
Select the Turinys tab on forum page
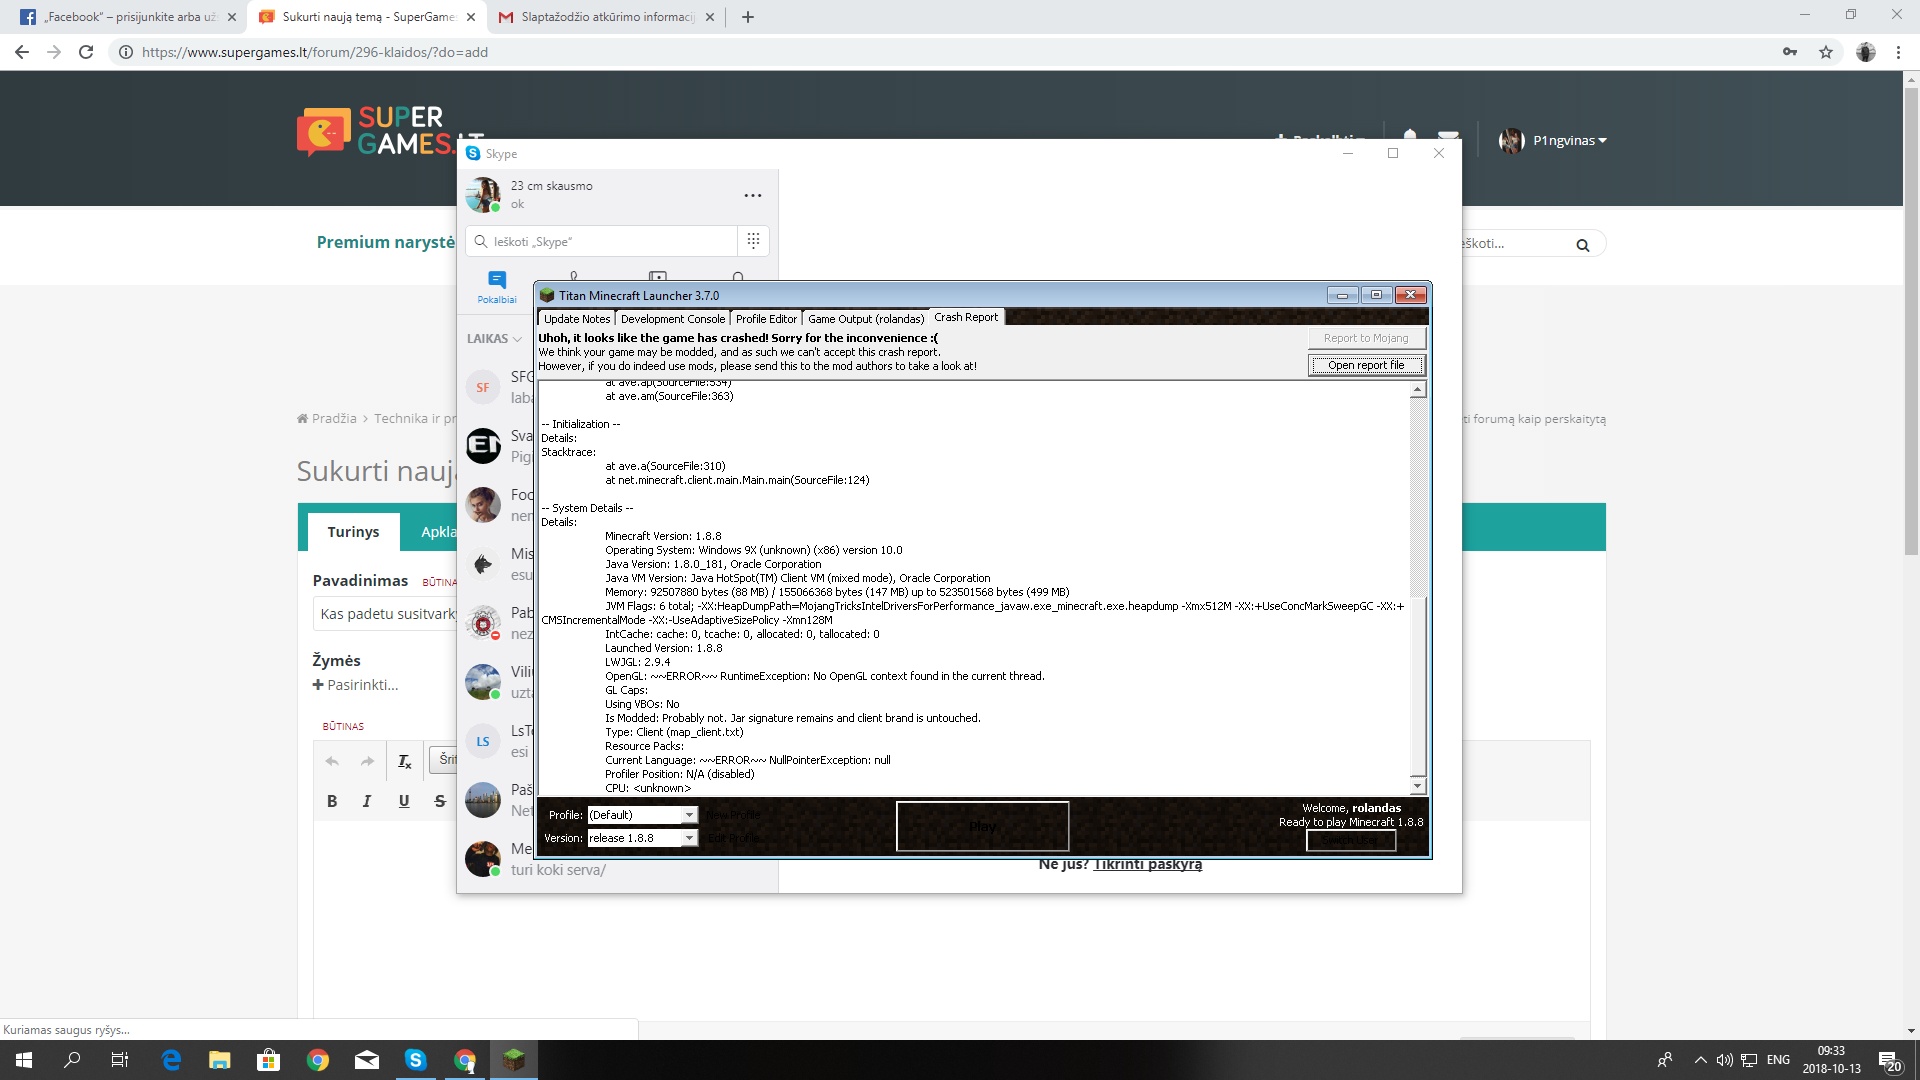(x=353, y=531)
